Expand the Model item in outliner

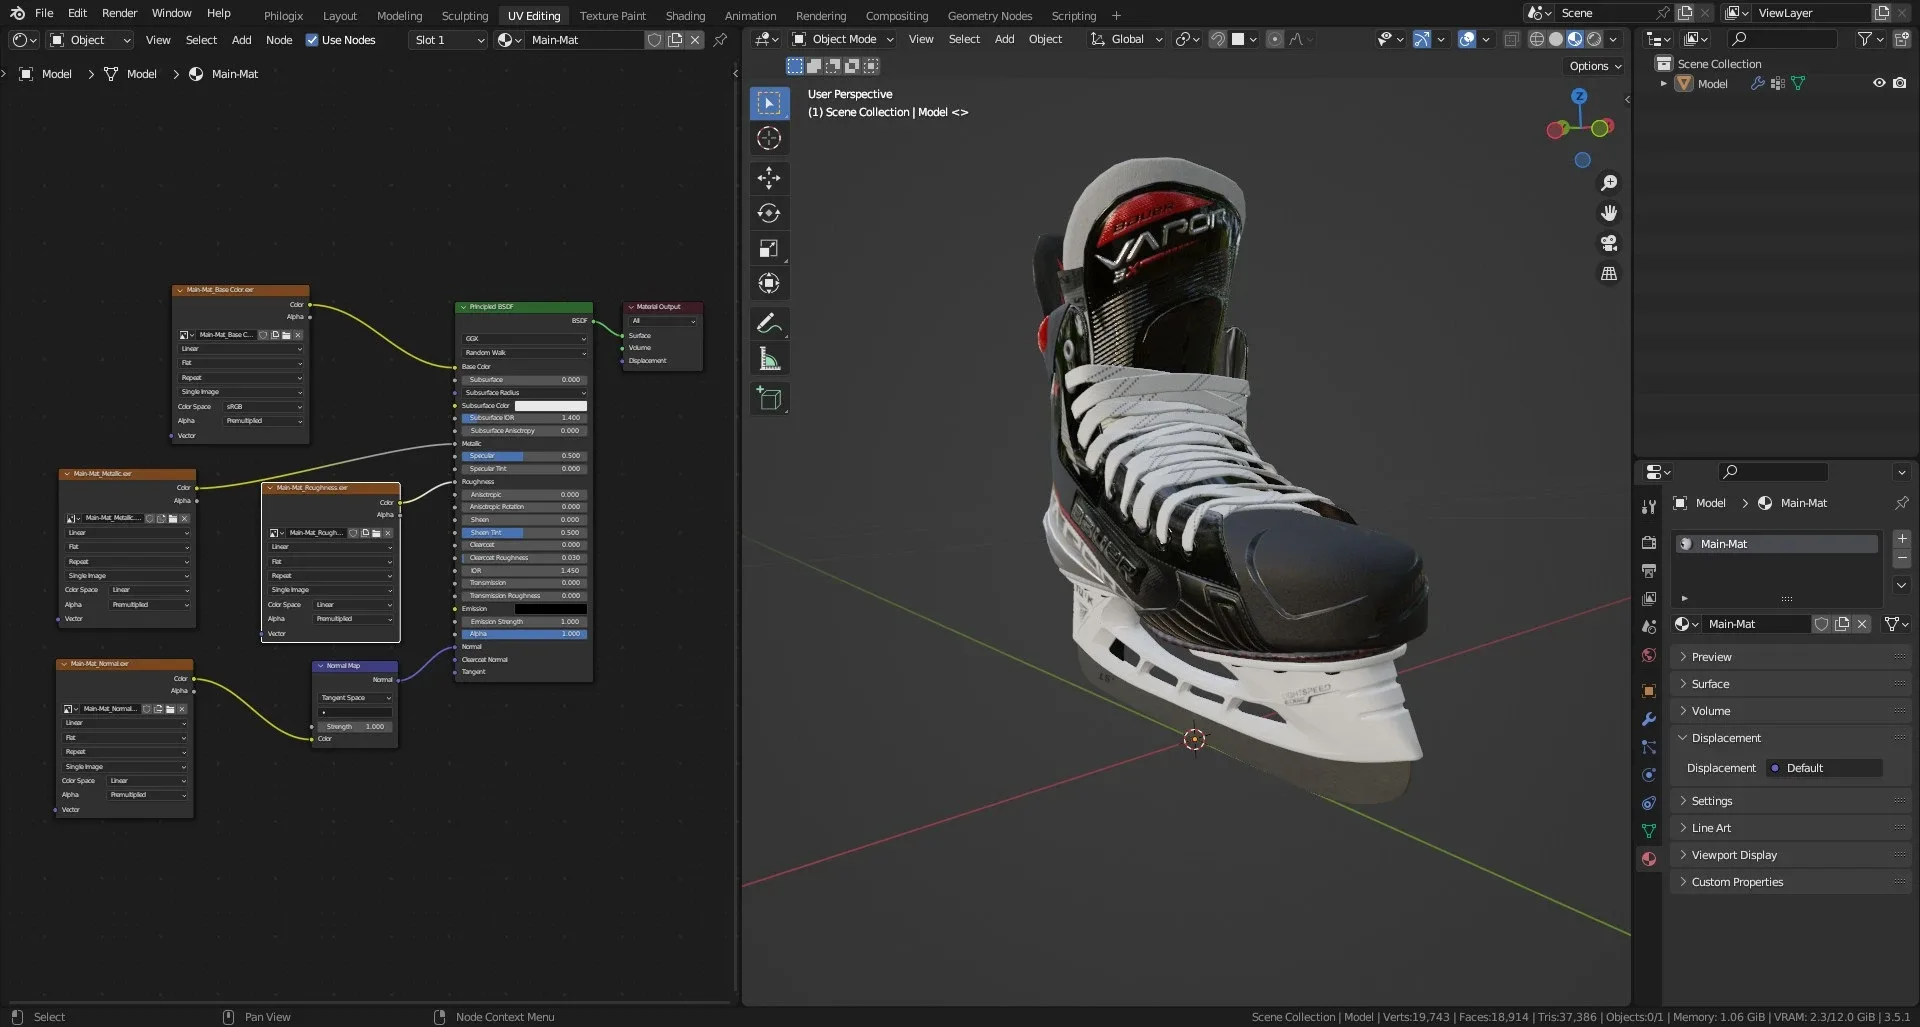pyautogui.click(x=1663, y=84)
